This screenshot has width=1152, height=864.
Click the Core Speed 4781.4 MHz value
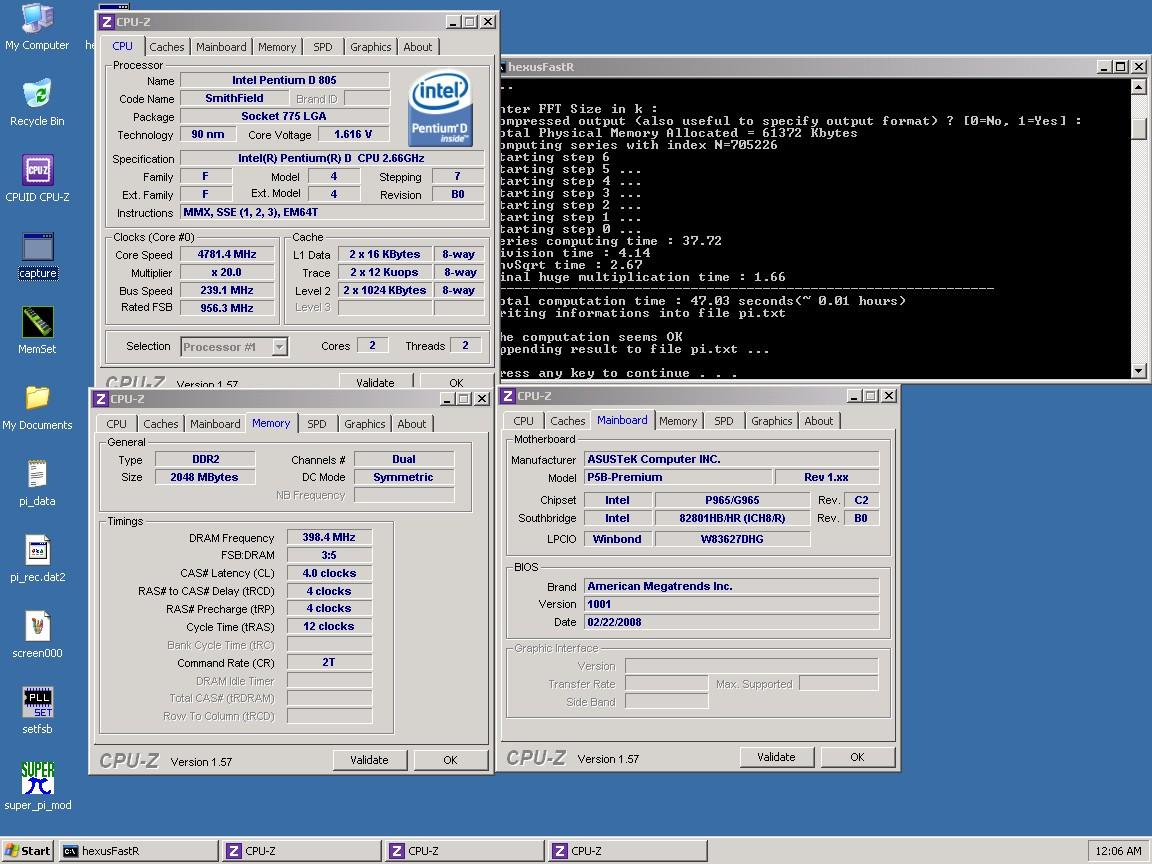[x=227, y=254]
